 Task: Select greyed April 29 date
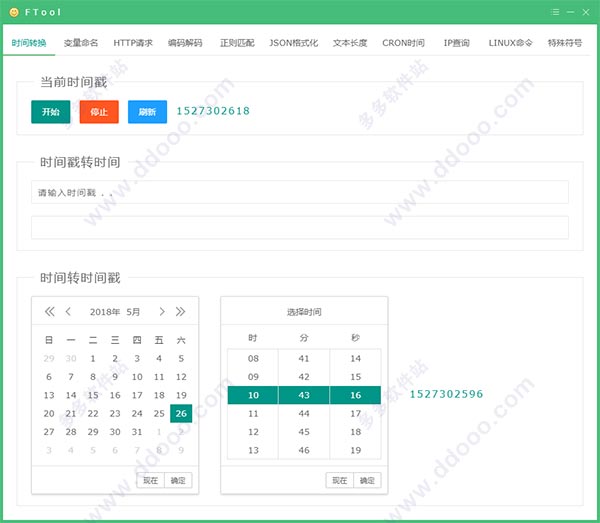pos(49,358)
